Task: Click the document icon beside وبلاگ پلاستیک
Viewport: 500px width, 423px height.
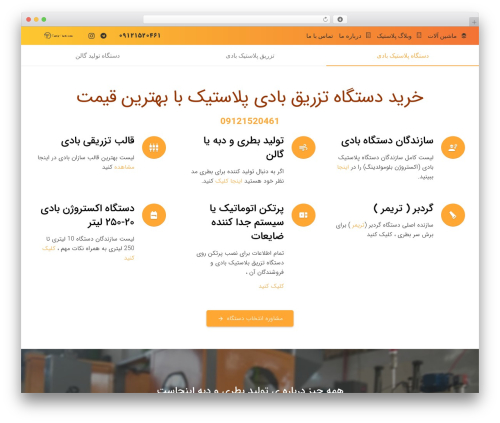Action: (419, 35)
